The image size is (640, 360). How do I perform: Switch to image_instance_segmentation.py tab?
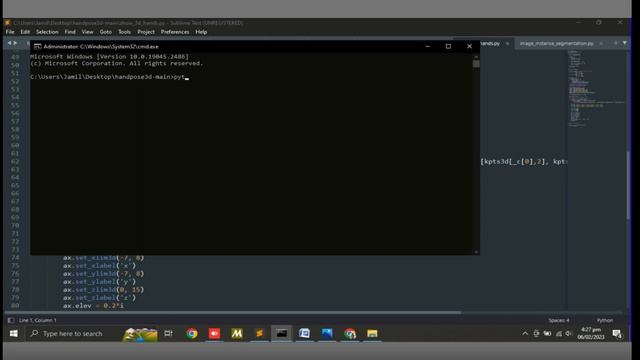tap(556, 43)
